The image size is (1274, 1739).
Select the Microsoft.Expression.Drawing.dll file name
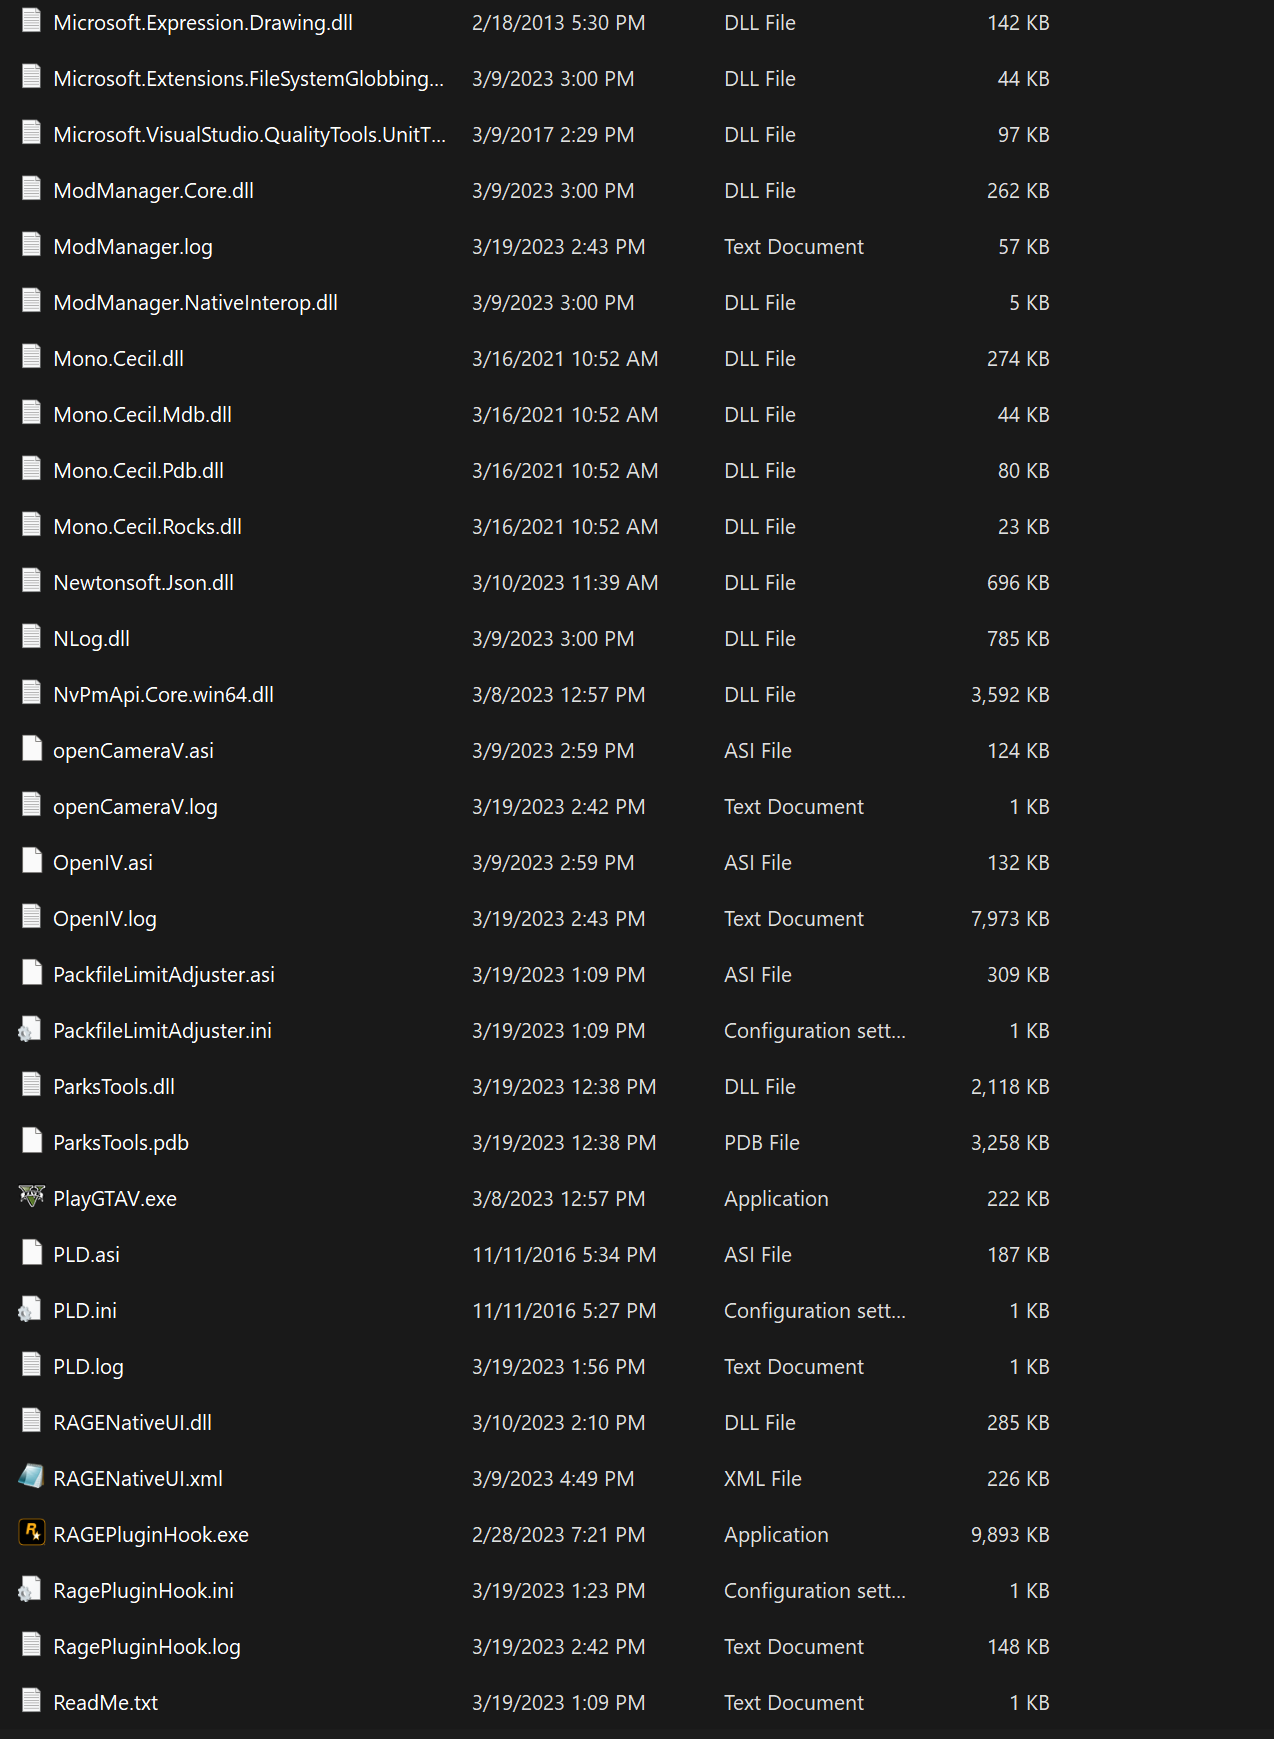click(x=203, y=23)
